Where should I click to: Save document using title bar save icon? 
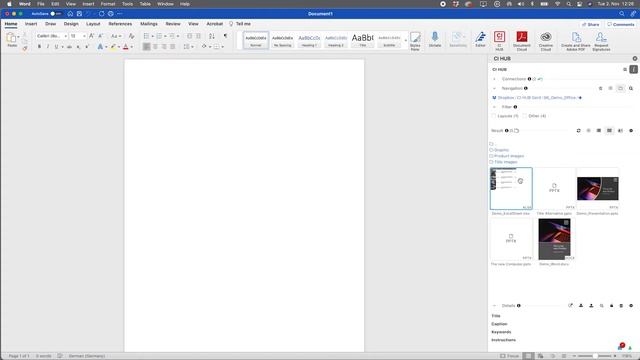(x=79, y=13)
